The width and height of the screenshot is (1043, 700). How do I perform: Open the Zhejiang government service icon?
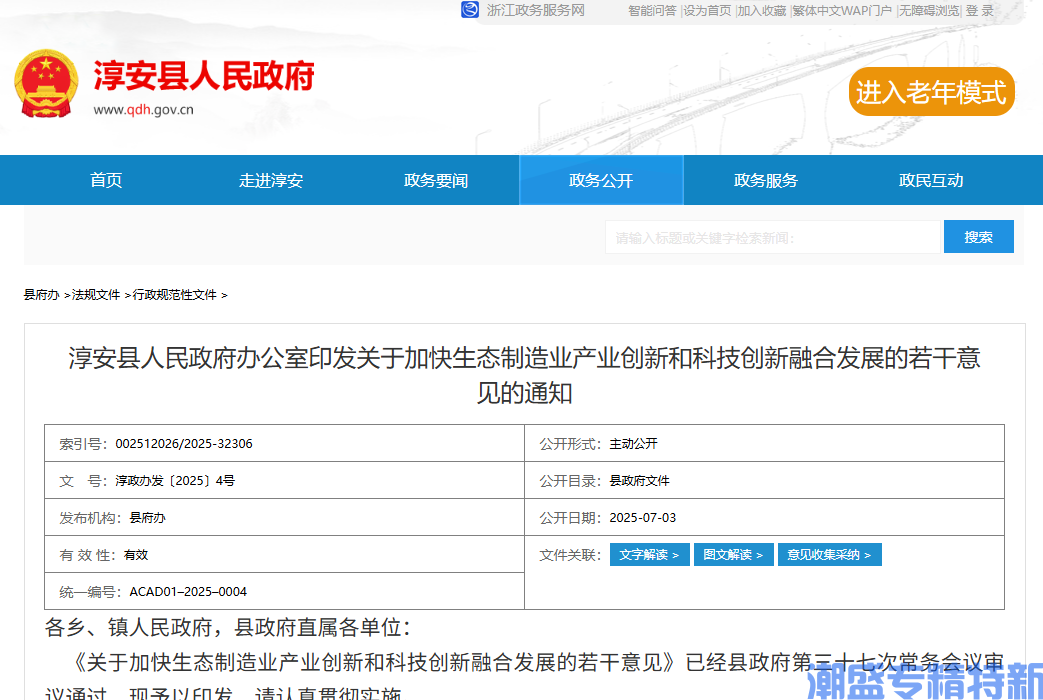coord(470,10)
